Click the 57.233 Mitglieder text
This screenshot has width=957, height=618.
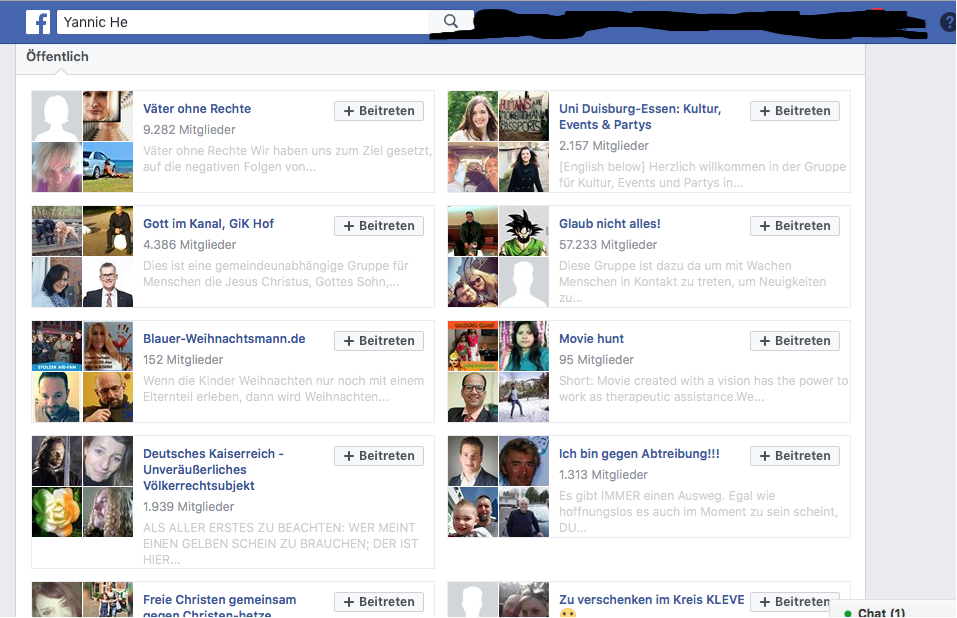coord(608,245)
